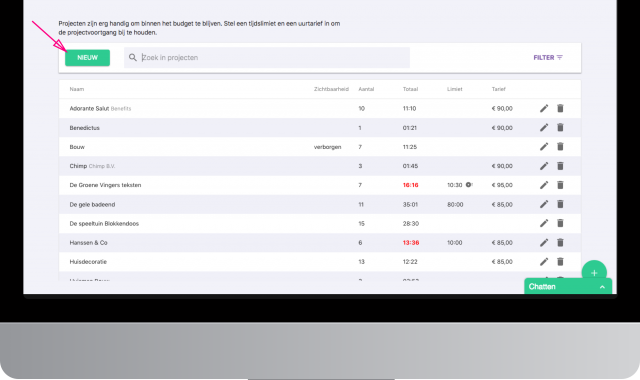
Task: Click the limit info icon next to 10:30
Action: [469, 185]
